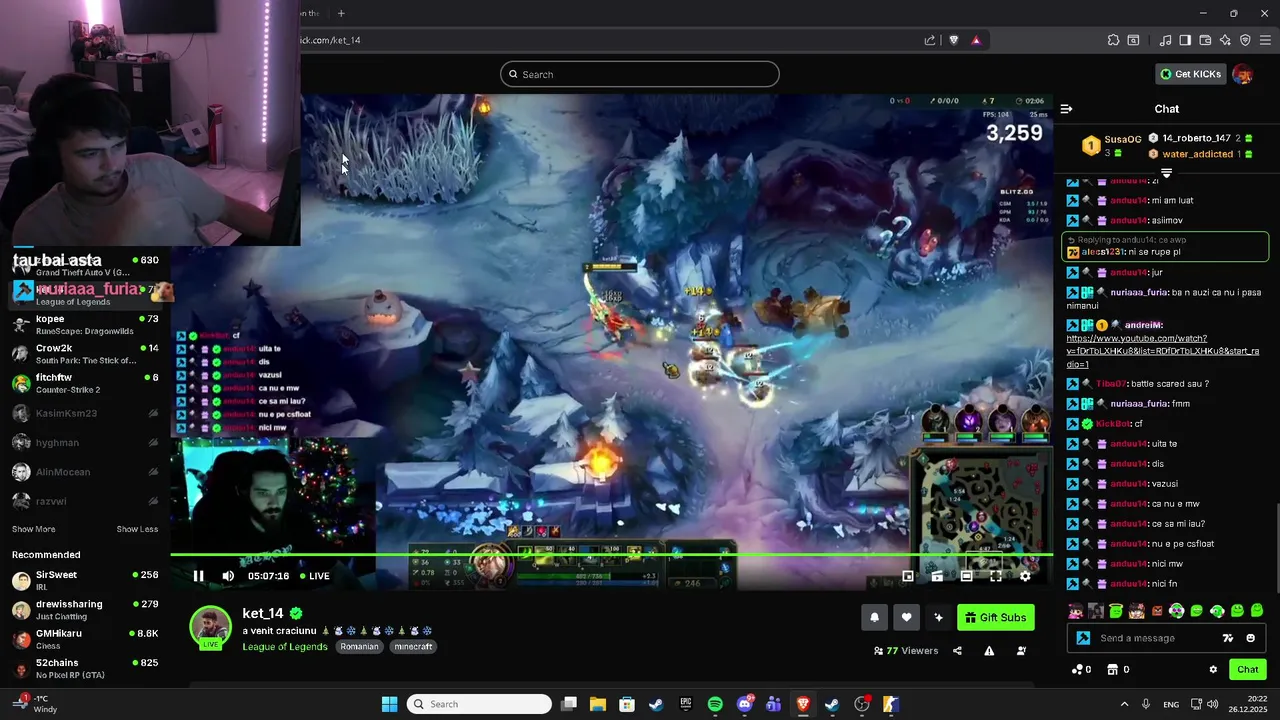Open Brave Rewards triangle icon

pos(976,40)
